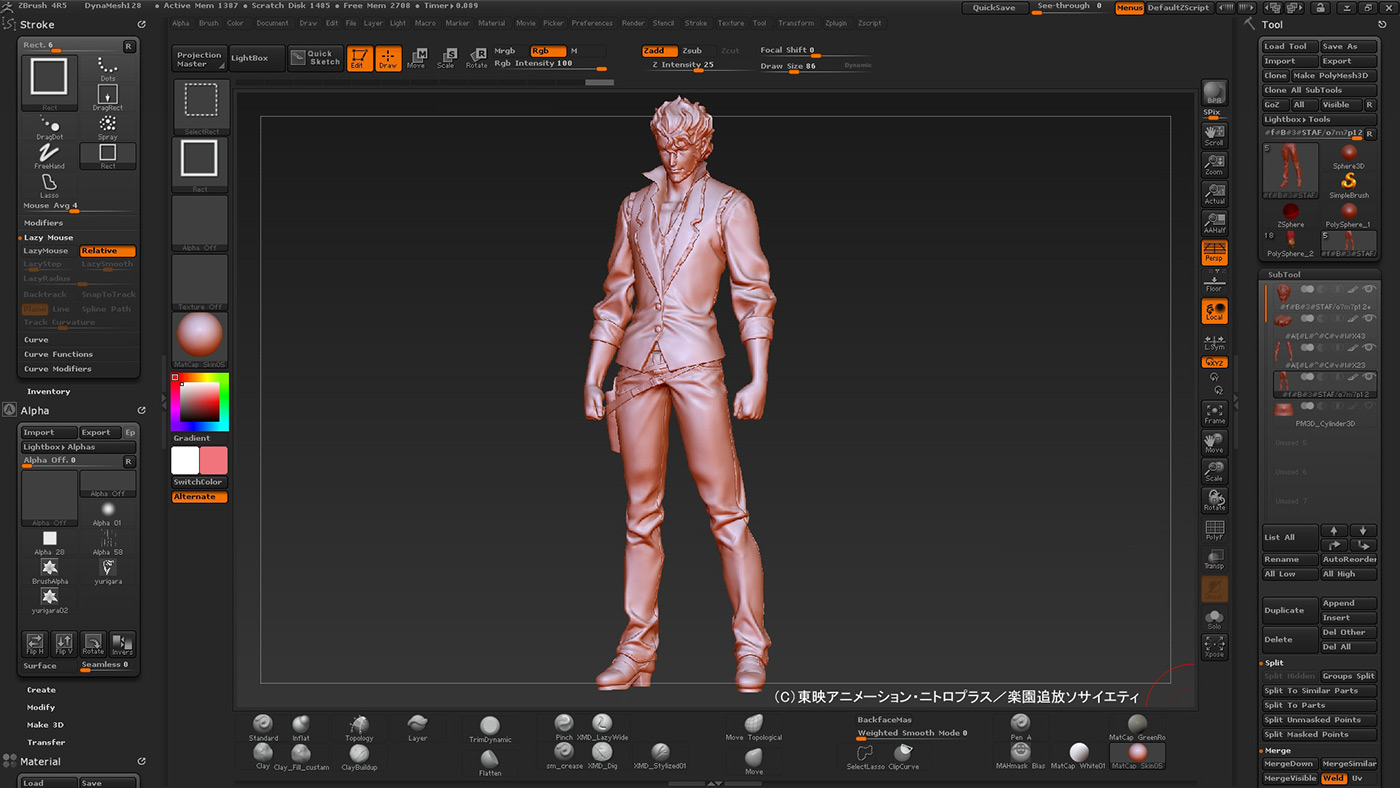
Task: Open the Preferences menu
Action: (592, 23)
